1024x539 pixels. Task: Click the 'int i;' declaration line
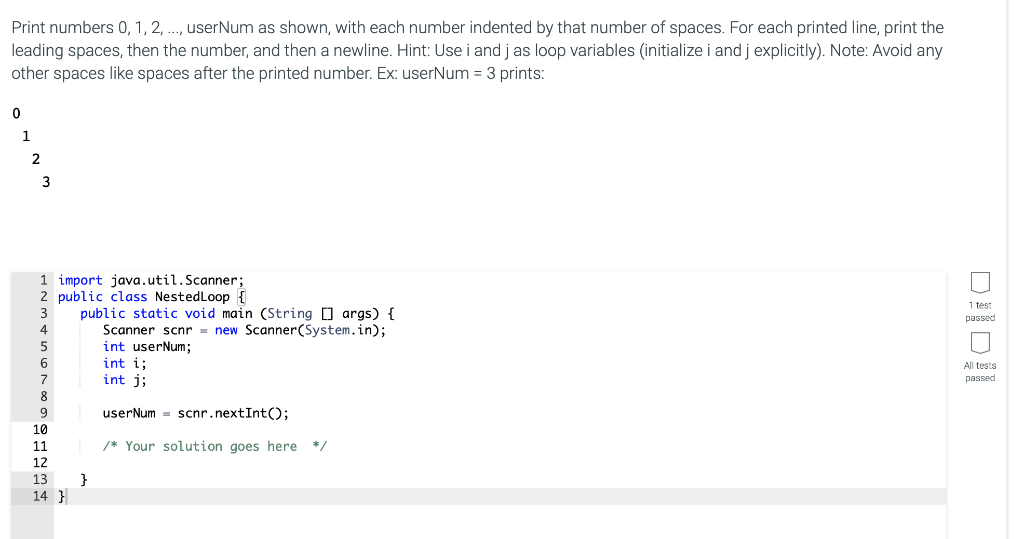pos(125,363)
